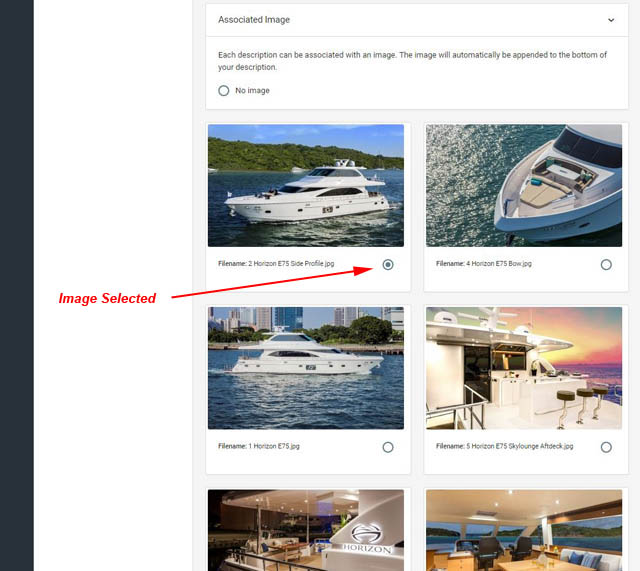Image resolution: width=640 pixels, height=571 pixels.
Task: Click the Associated Image header title
Action: [x=254, y=20]
